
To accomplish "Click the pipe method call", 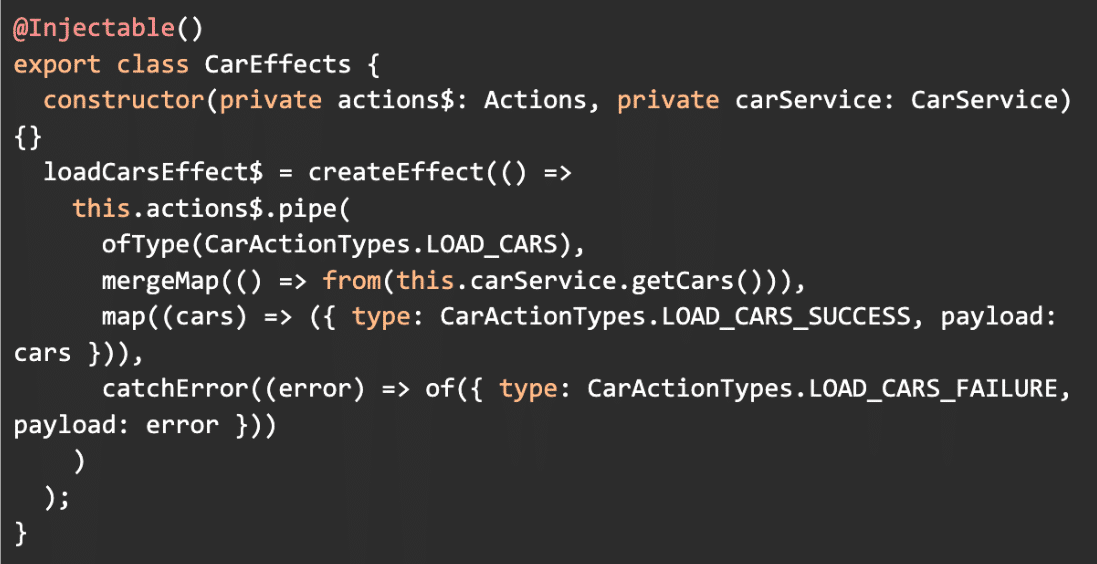I will click(x=307, y=208).
